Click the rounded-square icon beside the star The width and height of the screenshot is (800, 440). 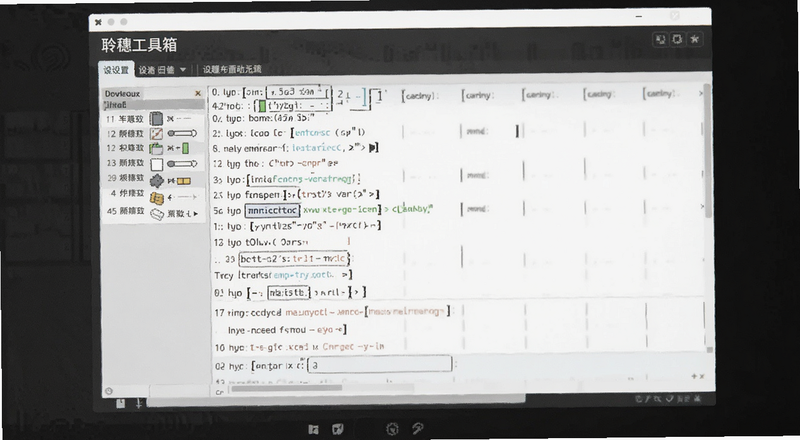click(677, 39)
